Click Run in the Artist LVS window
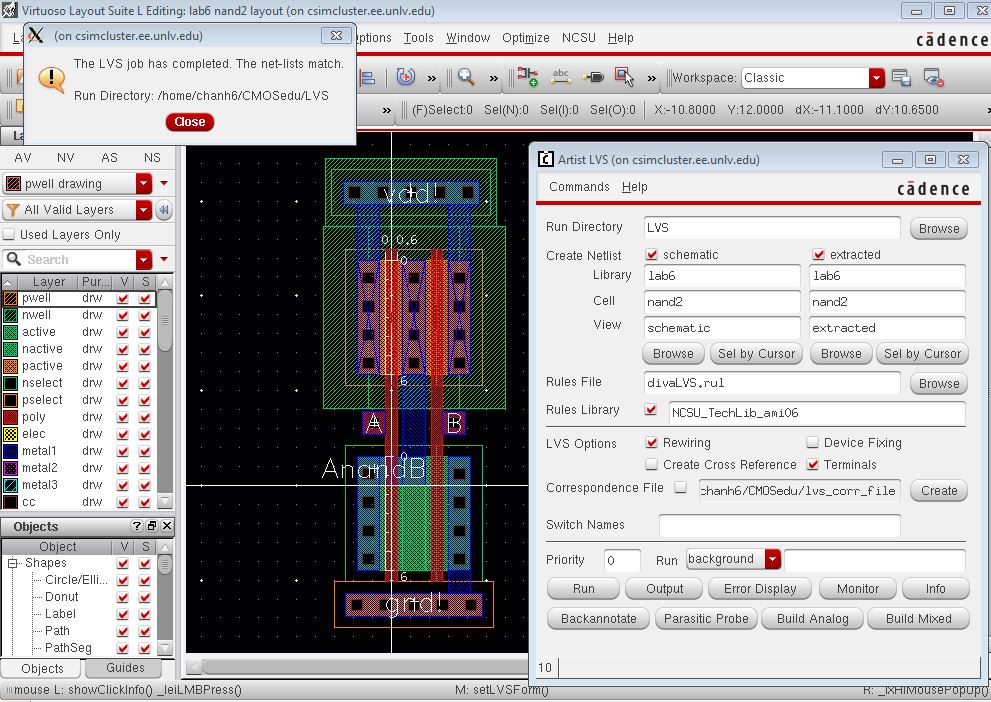 click(x=582, y=588)
